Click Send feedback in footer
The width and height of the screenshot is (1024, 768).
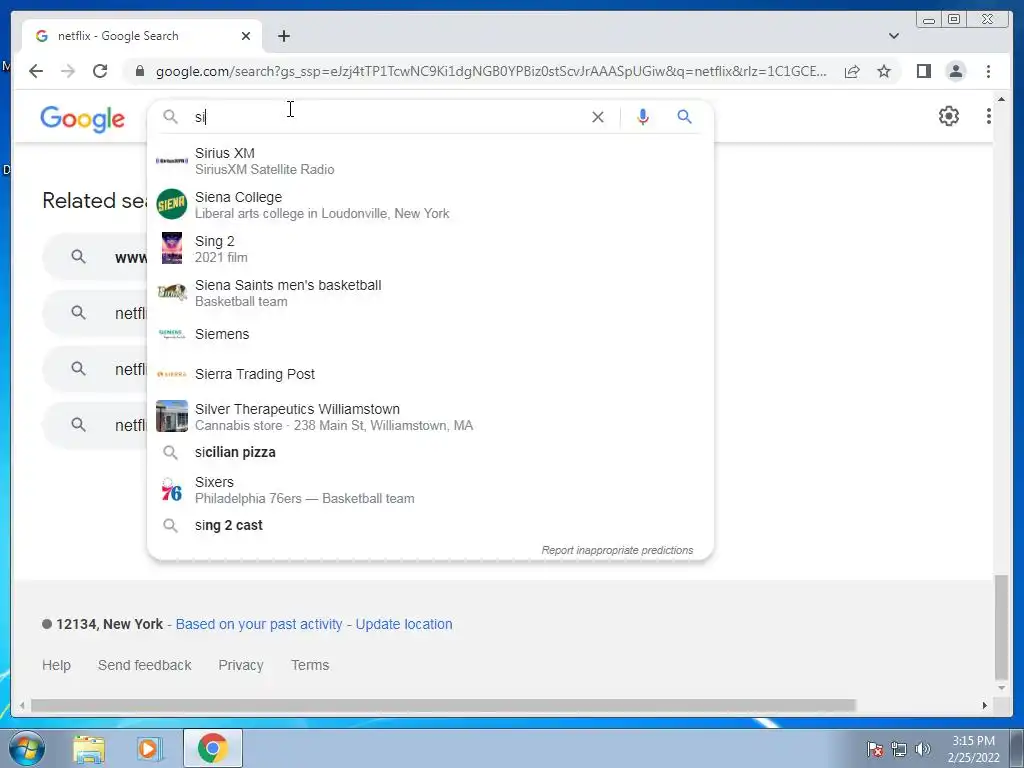144,665
